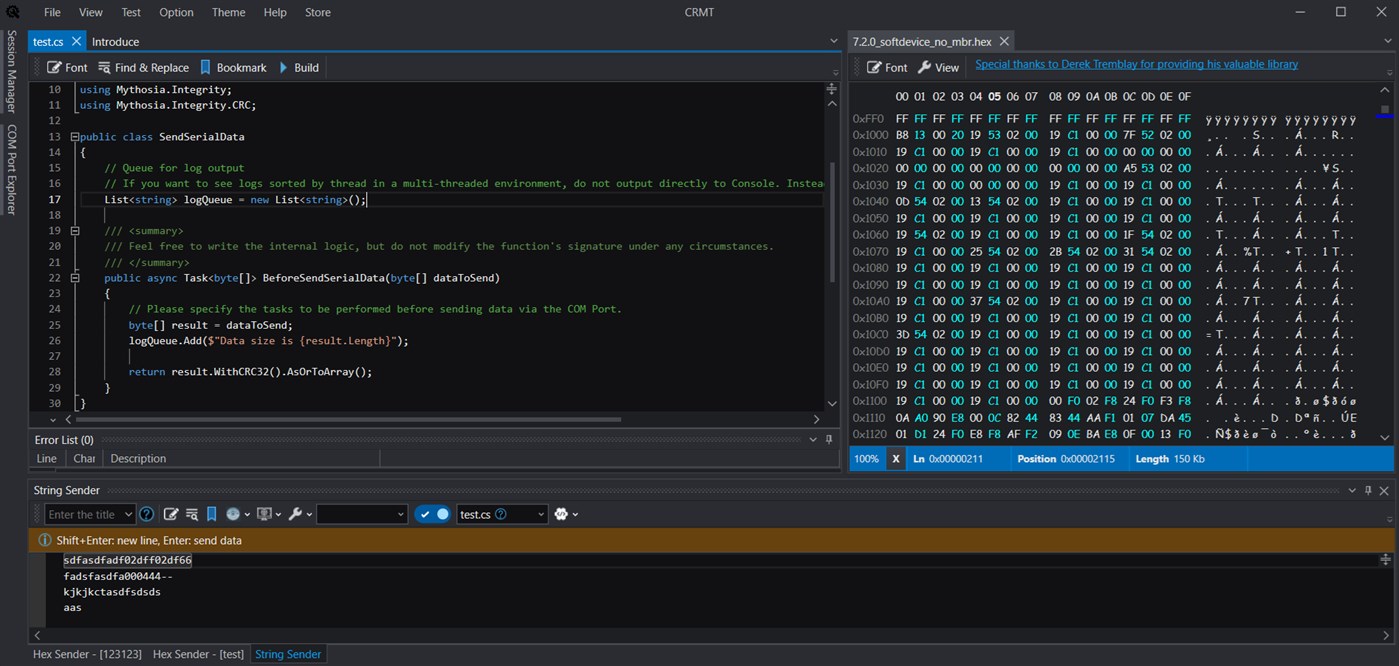This screenshot has height=666, width=1399.
Task: Open the wrench settings tool in String Sender
Action: coord(295,514)
